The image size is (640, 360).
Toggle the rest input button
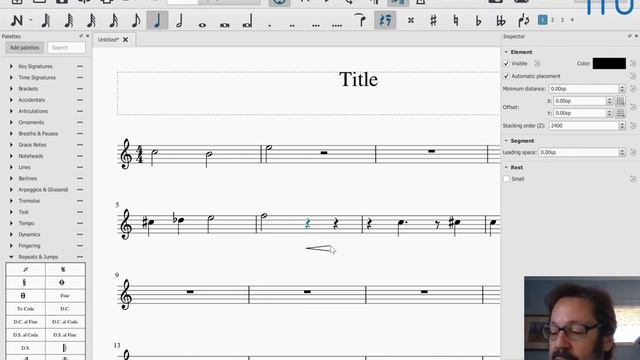coord(385,20)
